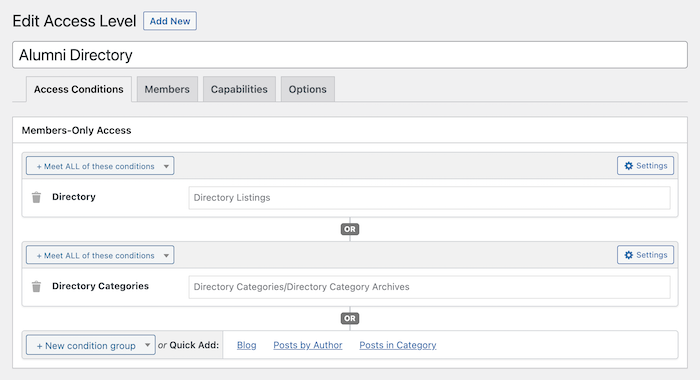Click the Edit Access Level heading
The image size is (700, 380).
(74, 21)
